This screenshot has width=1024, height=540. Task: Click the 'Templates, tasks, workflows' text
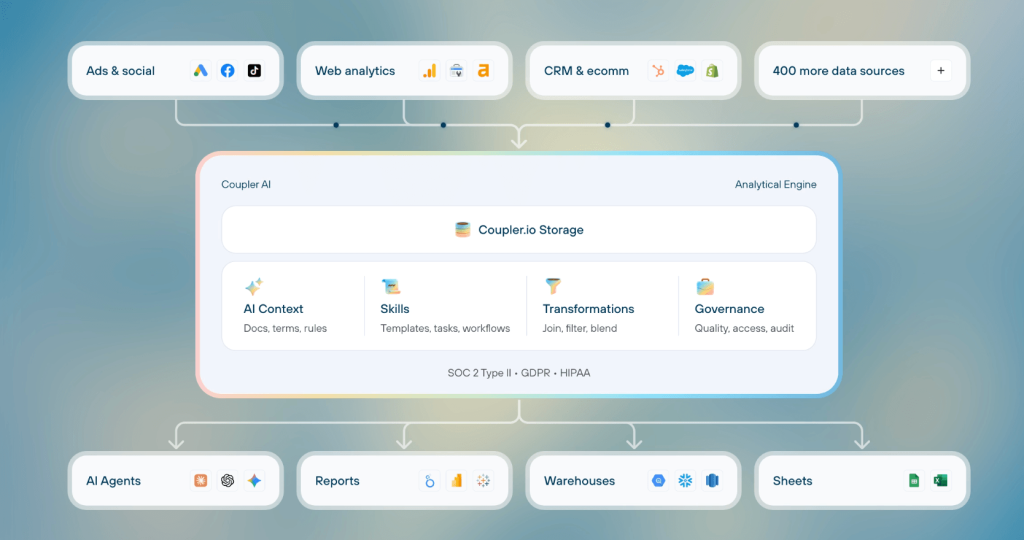pos(445,328)
